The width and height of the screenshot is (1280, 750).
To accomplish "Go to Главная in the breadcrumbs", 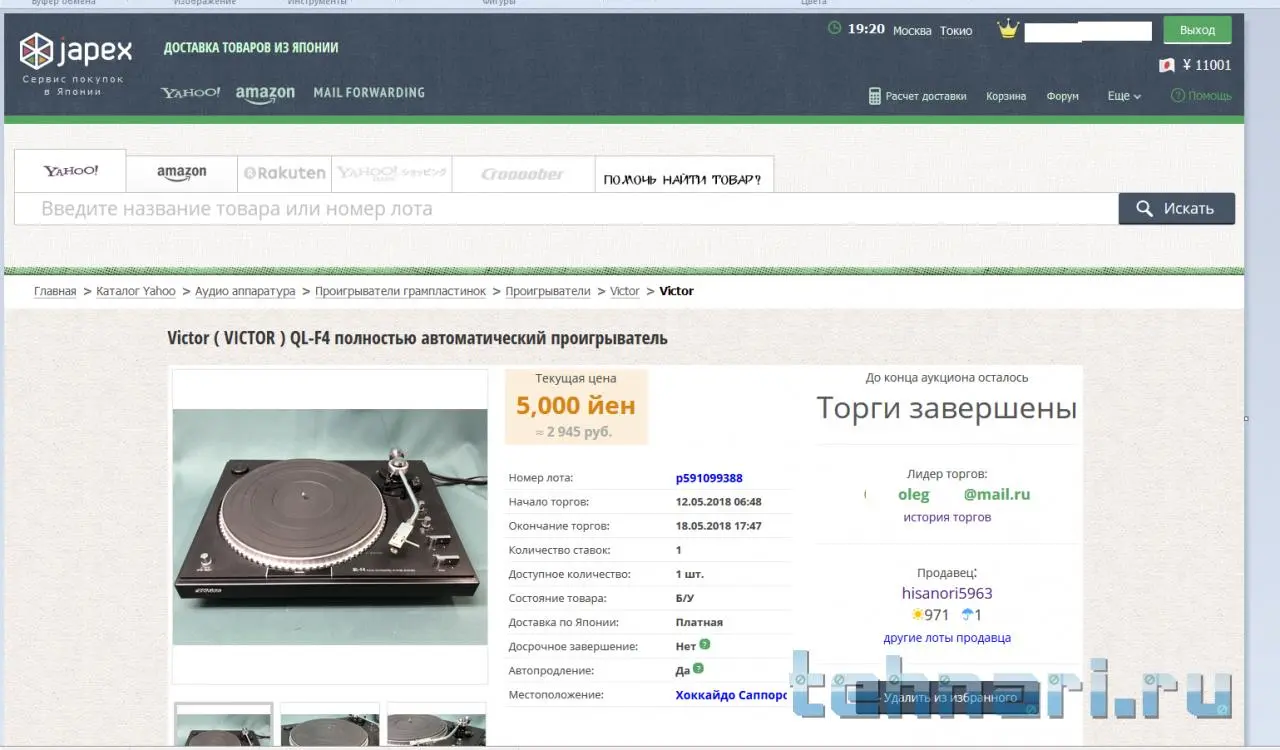I will [x=55, y=291].
